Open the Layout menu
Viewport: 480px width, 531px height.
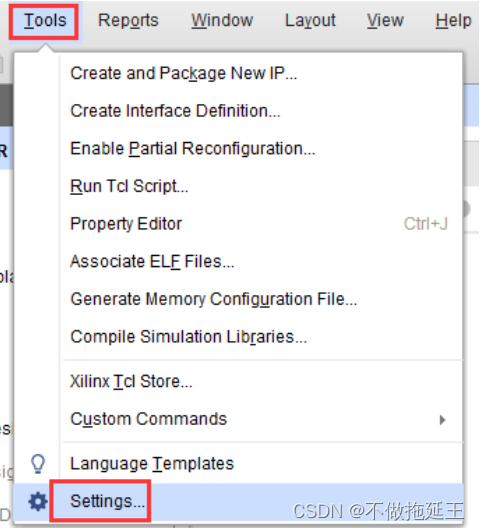coord(310,21)
